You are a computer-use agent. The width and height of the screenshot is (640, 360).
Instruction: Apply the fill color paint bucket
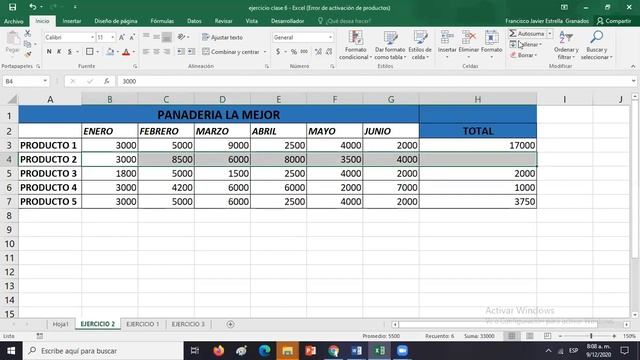(109, 52)
